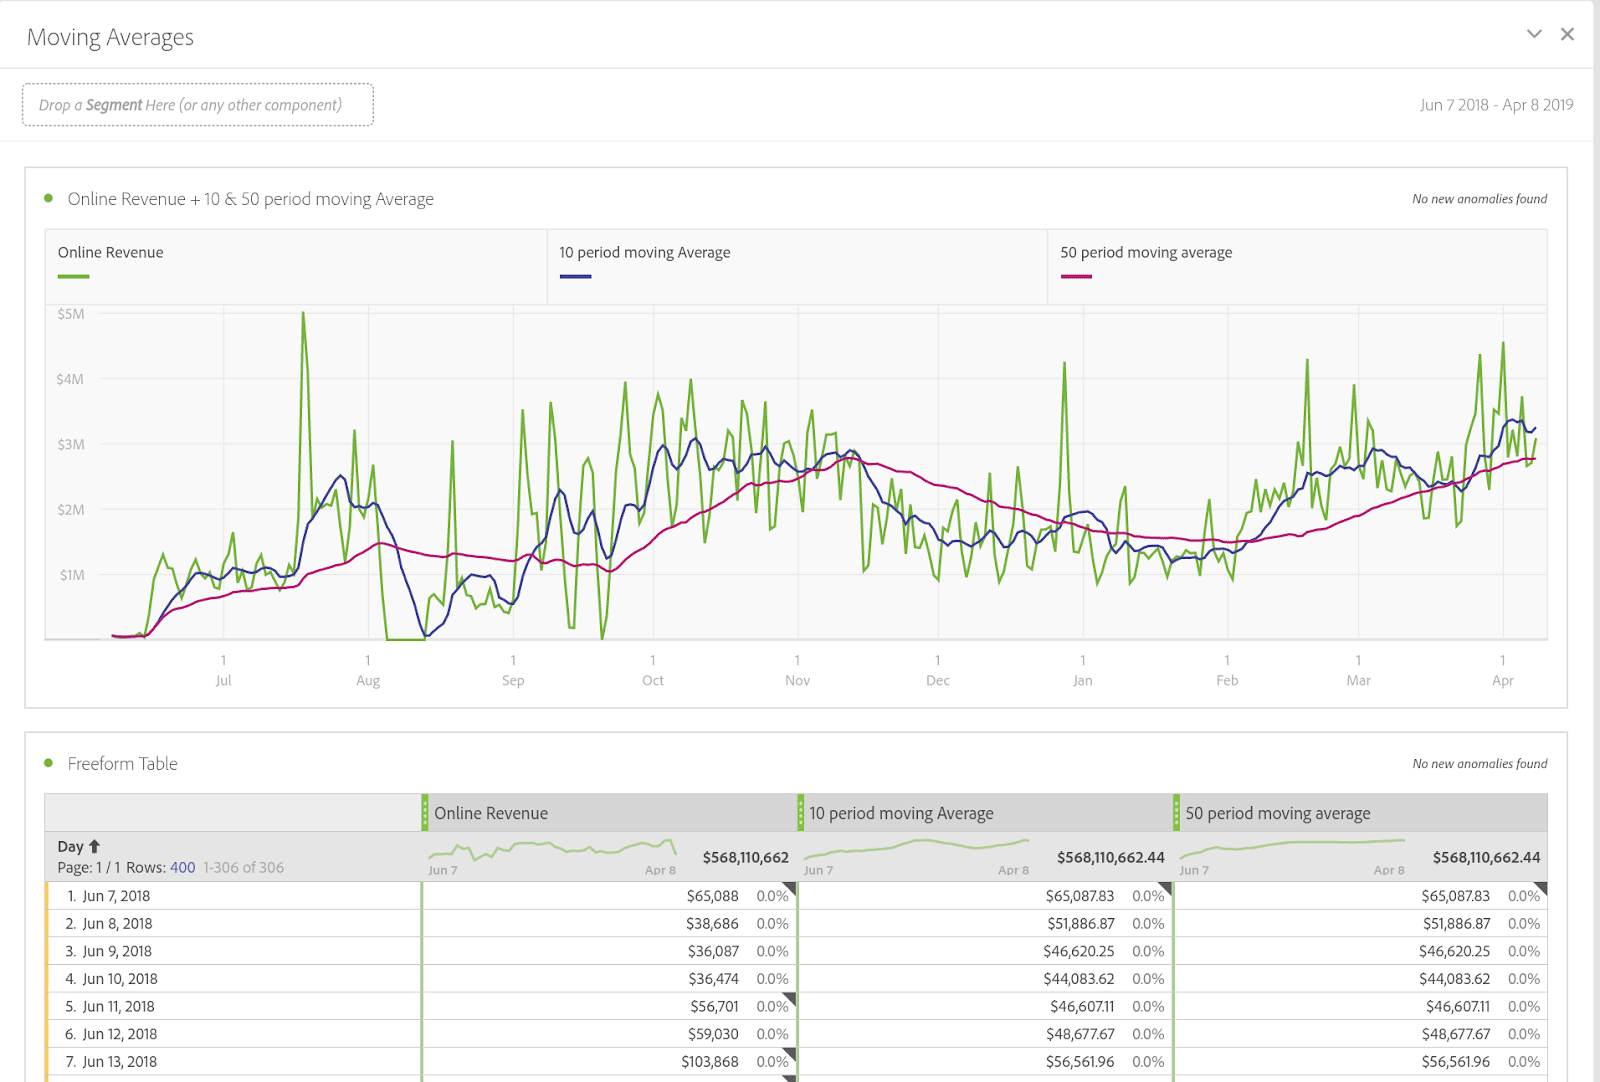Select the Online Revenue table column header
This screenshot has width=1600, height=1082.
(x=609, y=813)
